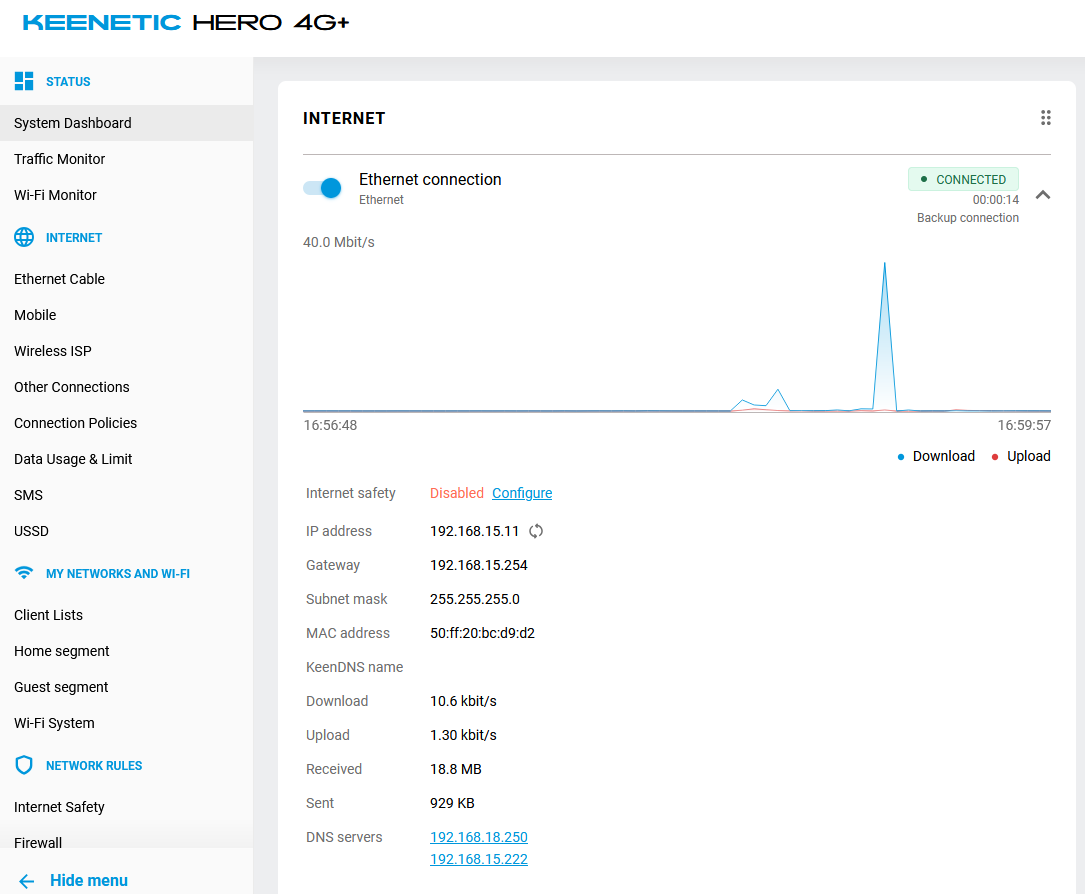Click the Status dashboard grid icon
The width and height of the screenshot is (1085, 894).
point(24,81)
